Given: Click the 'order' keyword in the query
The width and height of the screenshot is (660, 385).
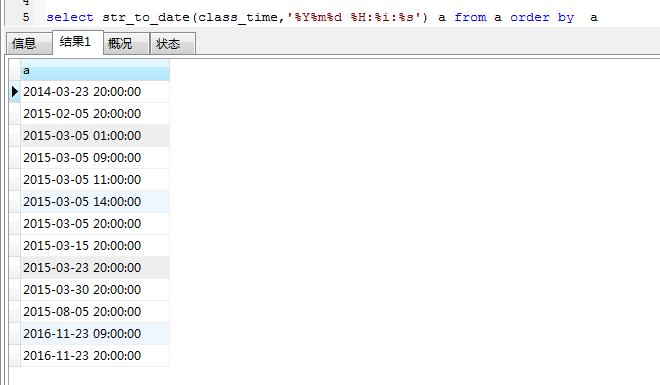Looking at the screenshot, I should 530,17.
